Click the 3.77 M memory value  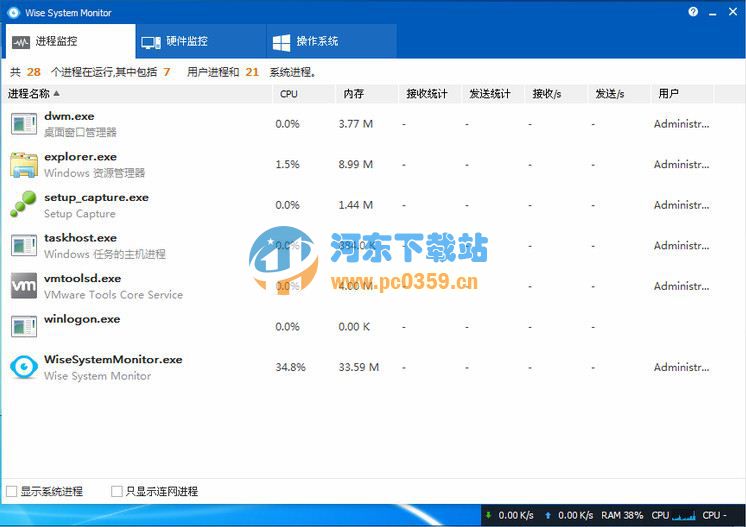click(x=356, y=124)
